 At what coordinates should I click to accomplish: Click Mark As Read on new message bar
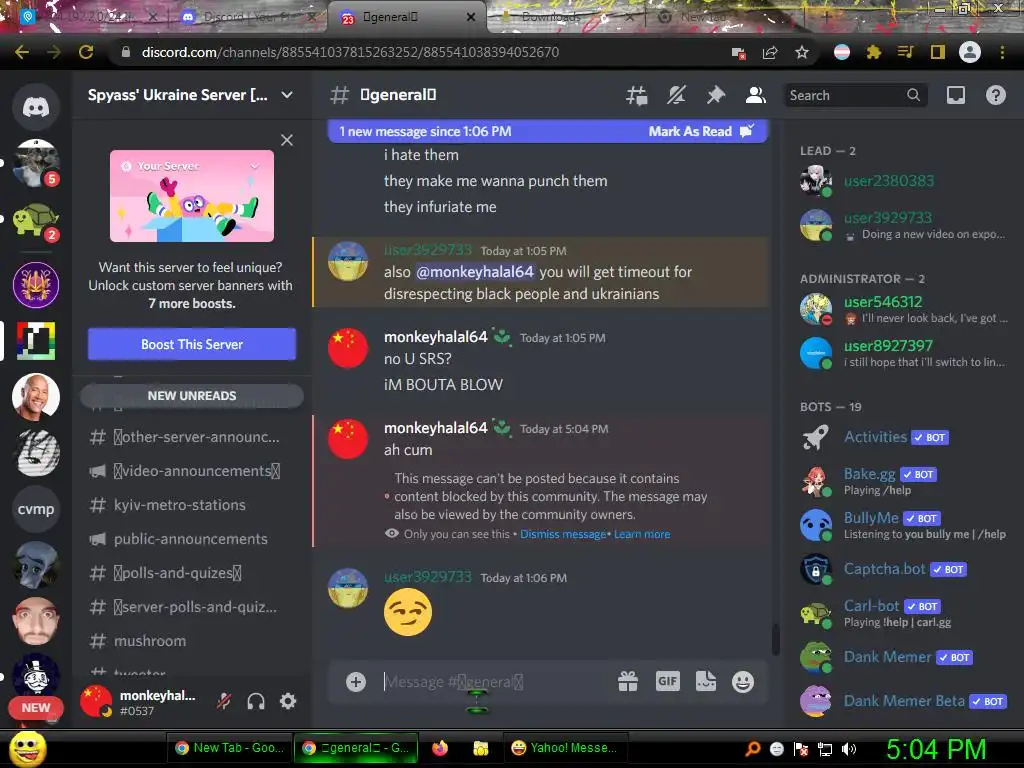[701, 131]
